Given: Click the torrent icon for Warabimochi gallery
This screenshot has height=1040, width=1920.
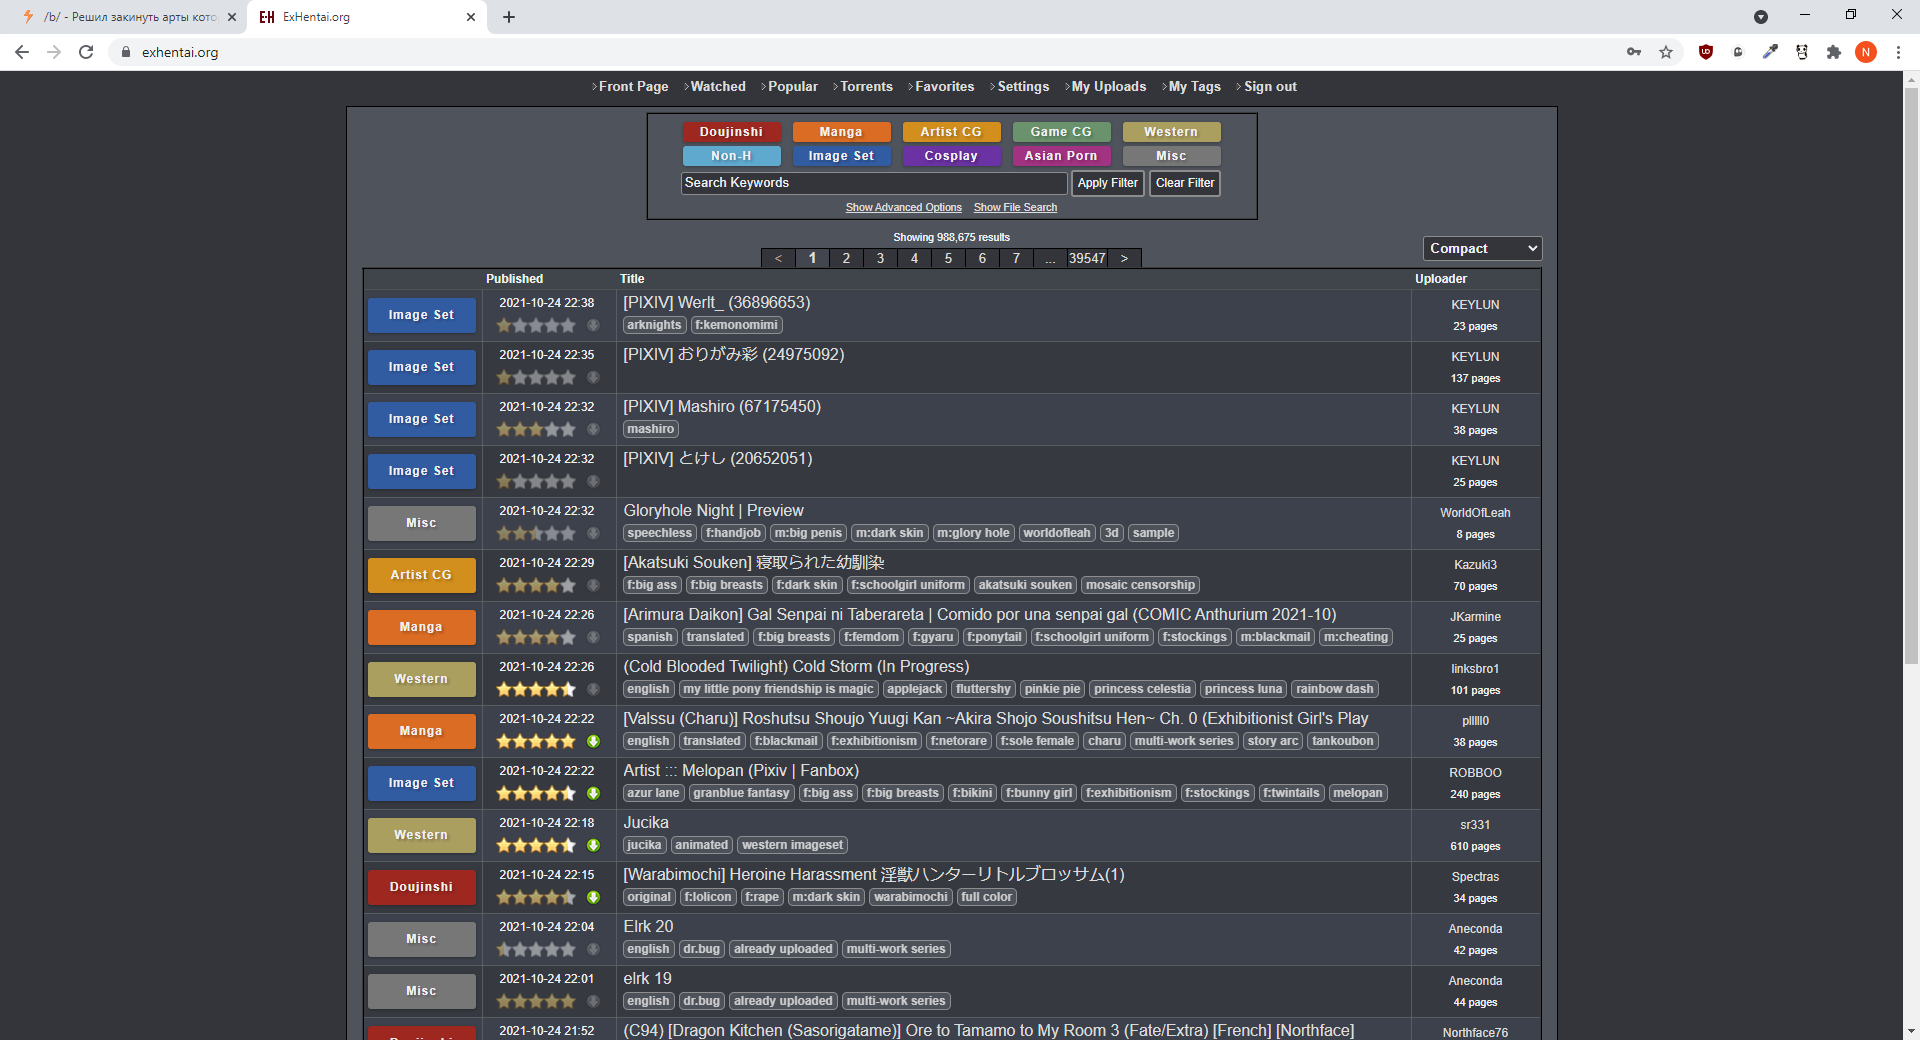Looking at the screenshot, I should tap(593, 897).
